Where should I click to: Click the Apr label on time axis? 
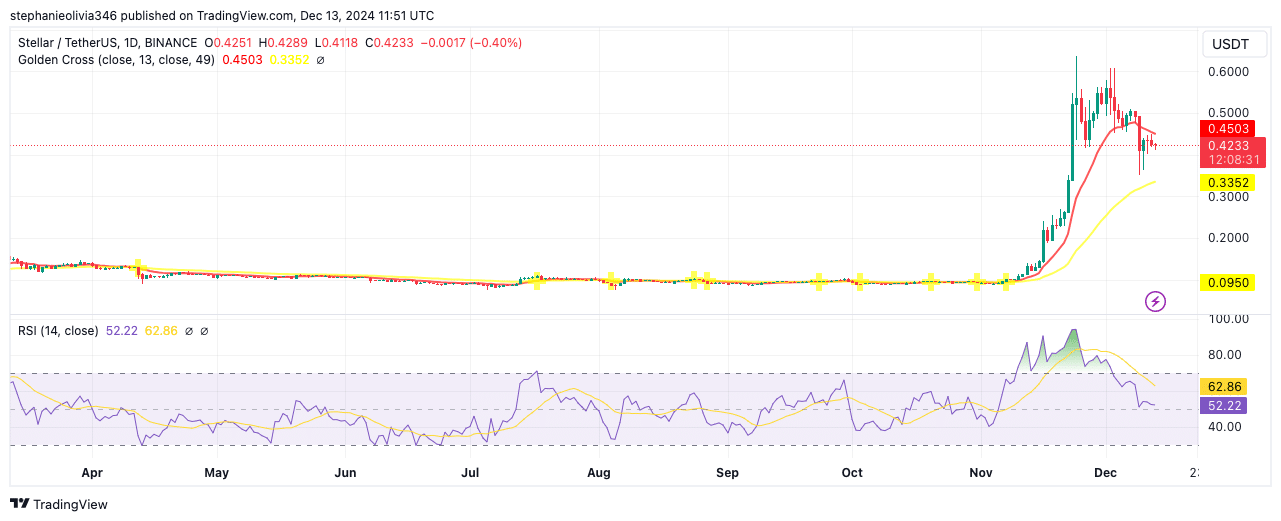coord(92,472)
